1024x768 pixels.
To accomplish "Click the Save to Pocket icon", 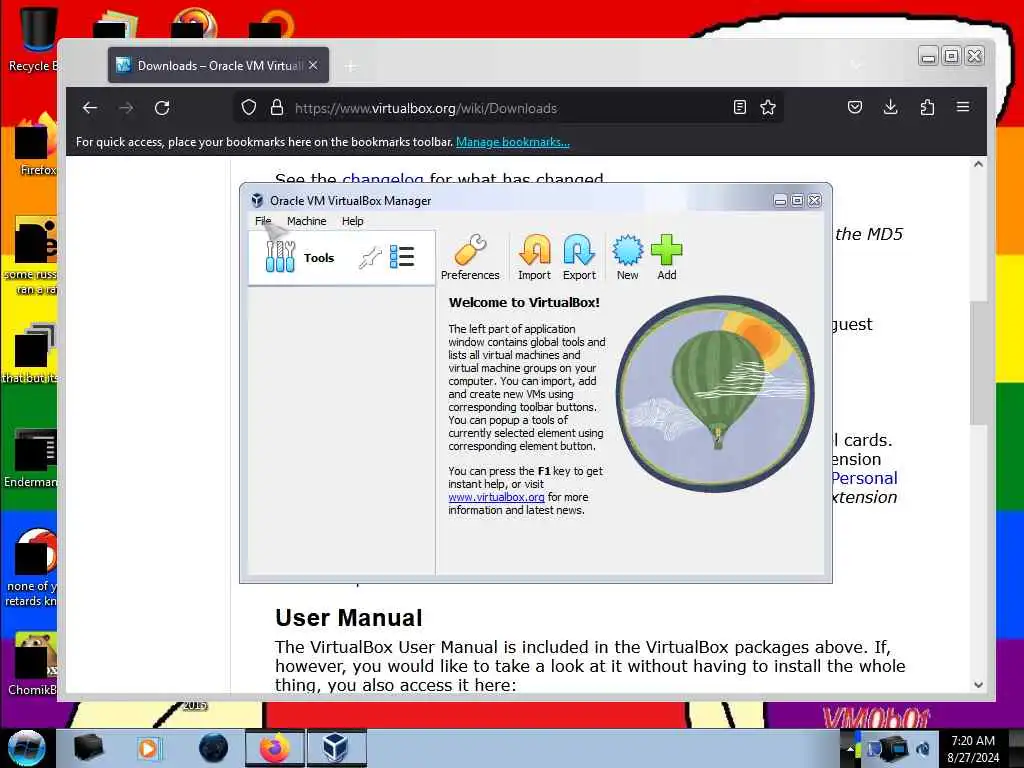I will (855, 107).
